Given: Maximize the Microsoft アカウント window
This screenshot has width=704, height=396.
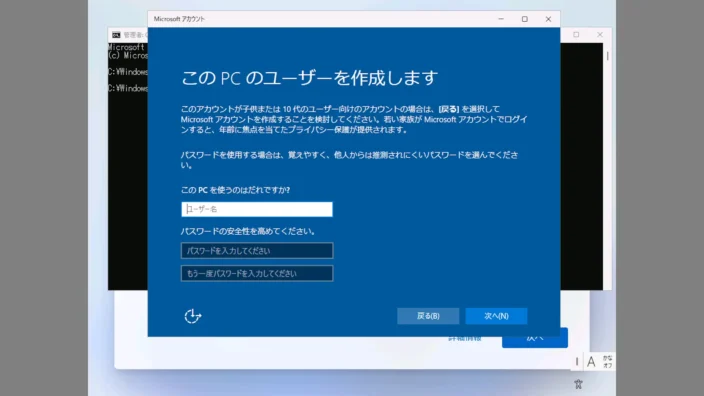Looking at the screenshot, I should 524,19.
